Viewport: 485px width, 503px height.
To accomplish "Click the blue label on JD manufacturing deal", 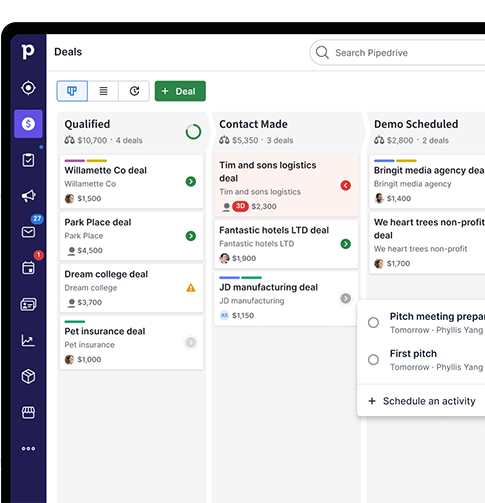I will click(229, 278).
